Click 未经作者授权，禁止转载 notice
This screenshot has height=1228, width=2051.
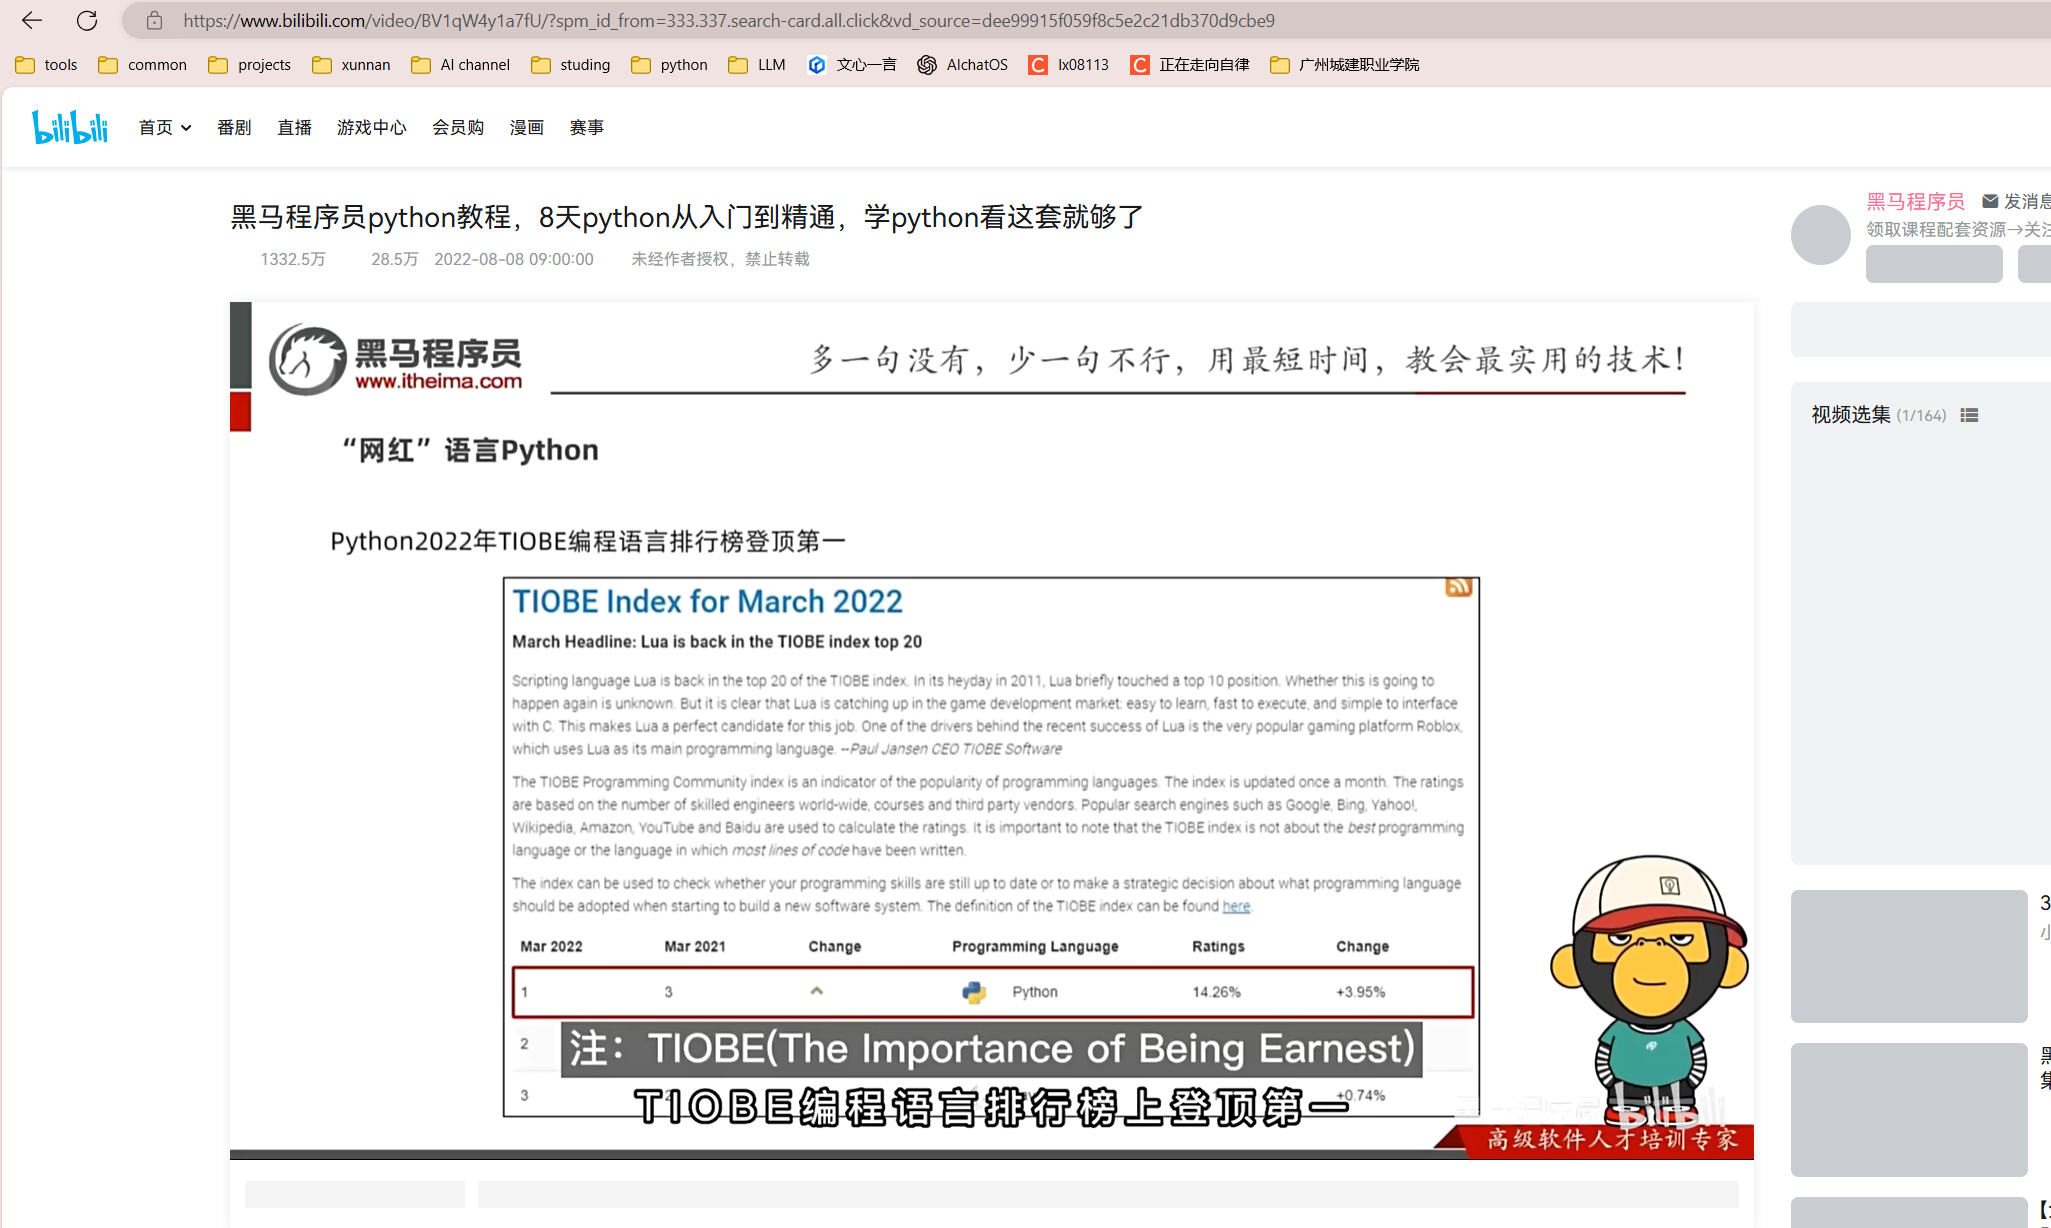pyautogui.click(x=720, y=259)
